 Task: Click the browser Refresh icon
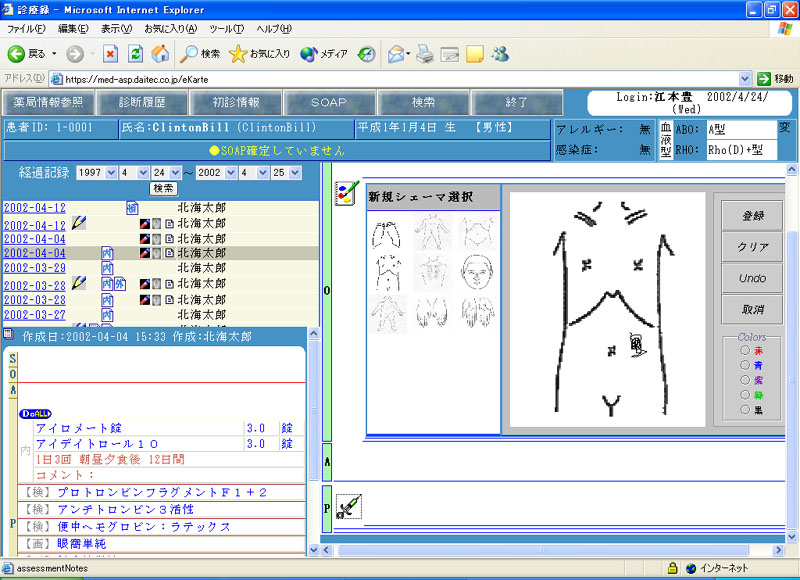pyautogui.click(x=135, y=53)
